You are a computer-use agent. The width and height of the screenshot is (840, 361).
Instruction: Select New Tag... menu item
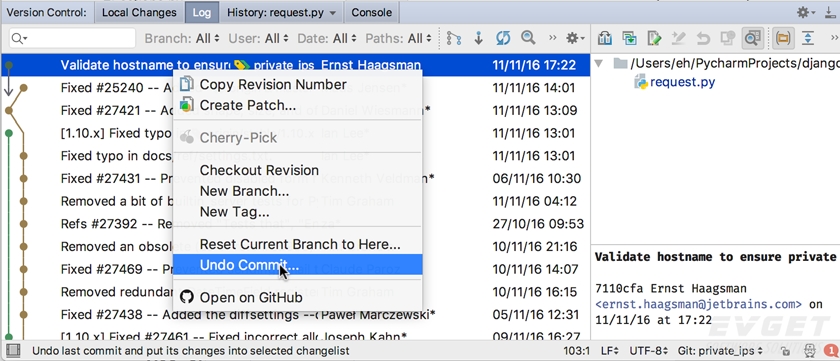click(x=297, y=212)
